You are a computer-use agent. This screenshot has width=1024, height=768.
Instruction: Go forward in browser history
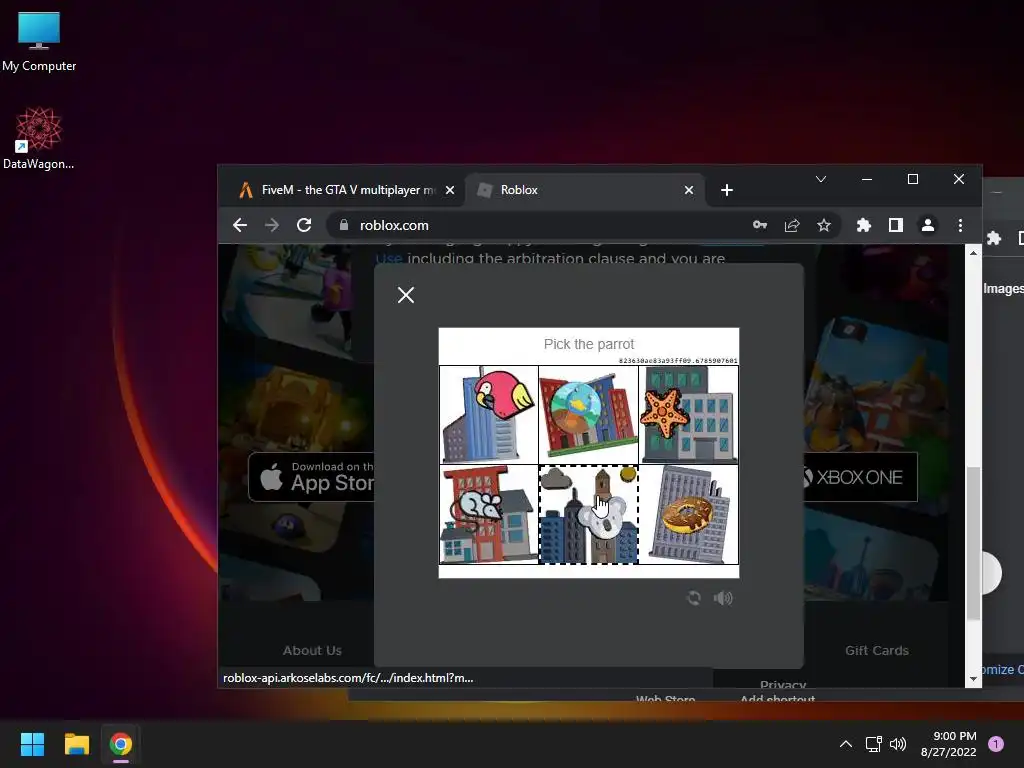[x=272, y=225]
